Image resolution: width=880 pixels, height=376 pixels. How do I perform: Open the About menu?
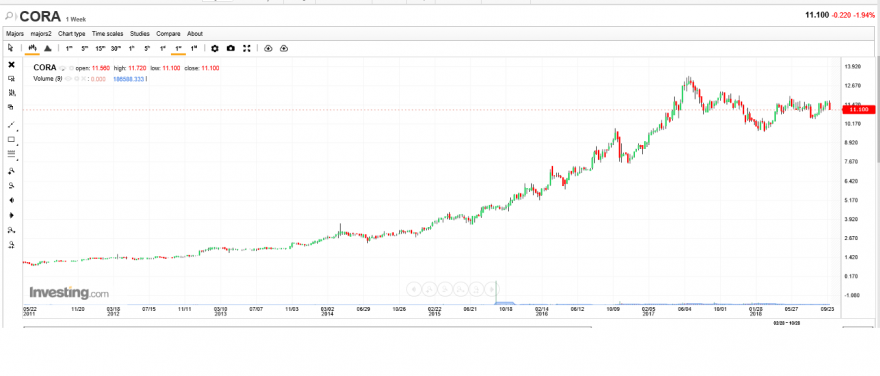(x=195, y=34)
